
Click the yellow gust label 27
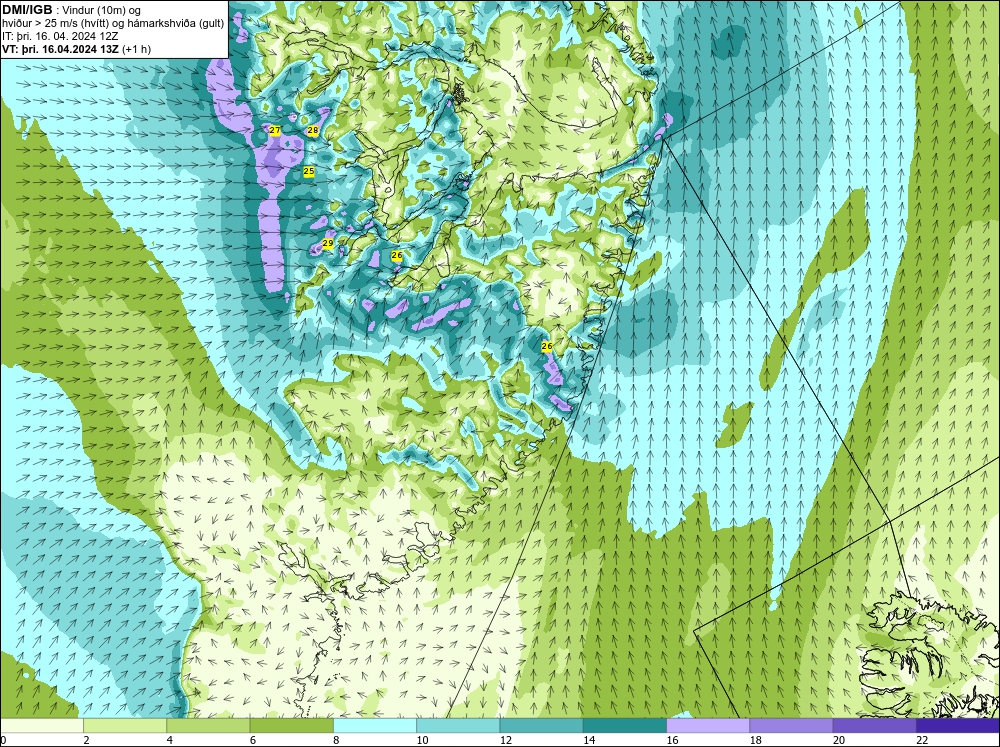(x=275, y=130)
